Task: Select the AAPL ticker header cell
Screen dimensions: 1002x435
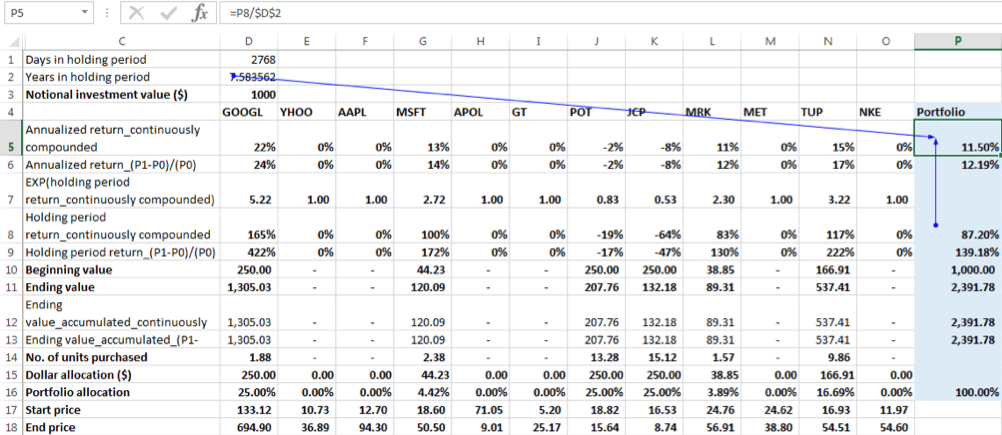Action: point(366,112)
